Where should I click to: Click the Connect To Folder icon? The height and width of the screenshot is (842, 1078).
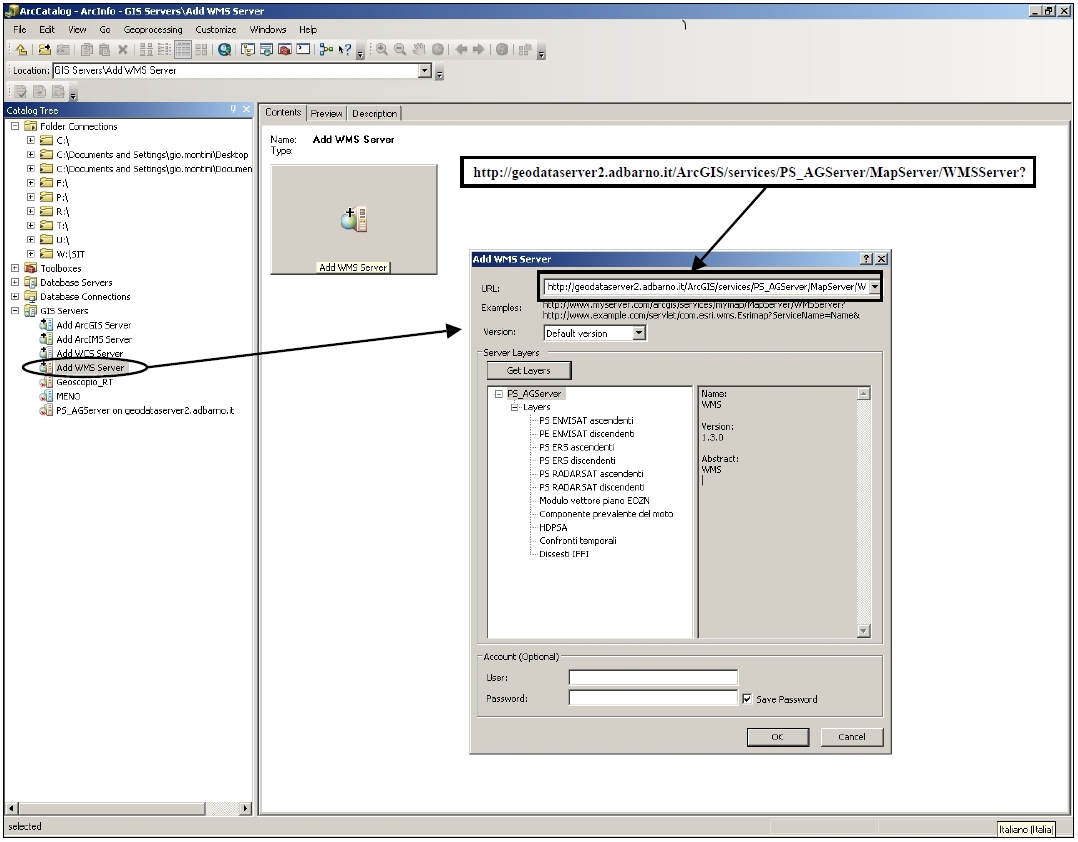pyautogui.click(x=45, y=49)
